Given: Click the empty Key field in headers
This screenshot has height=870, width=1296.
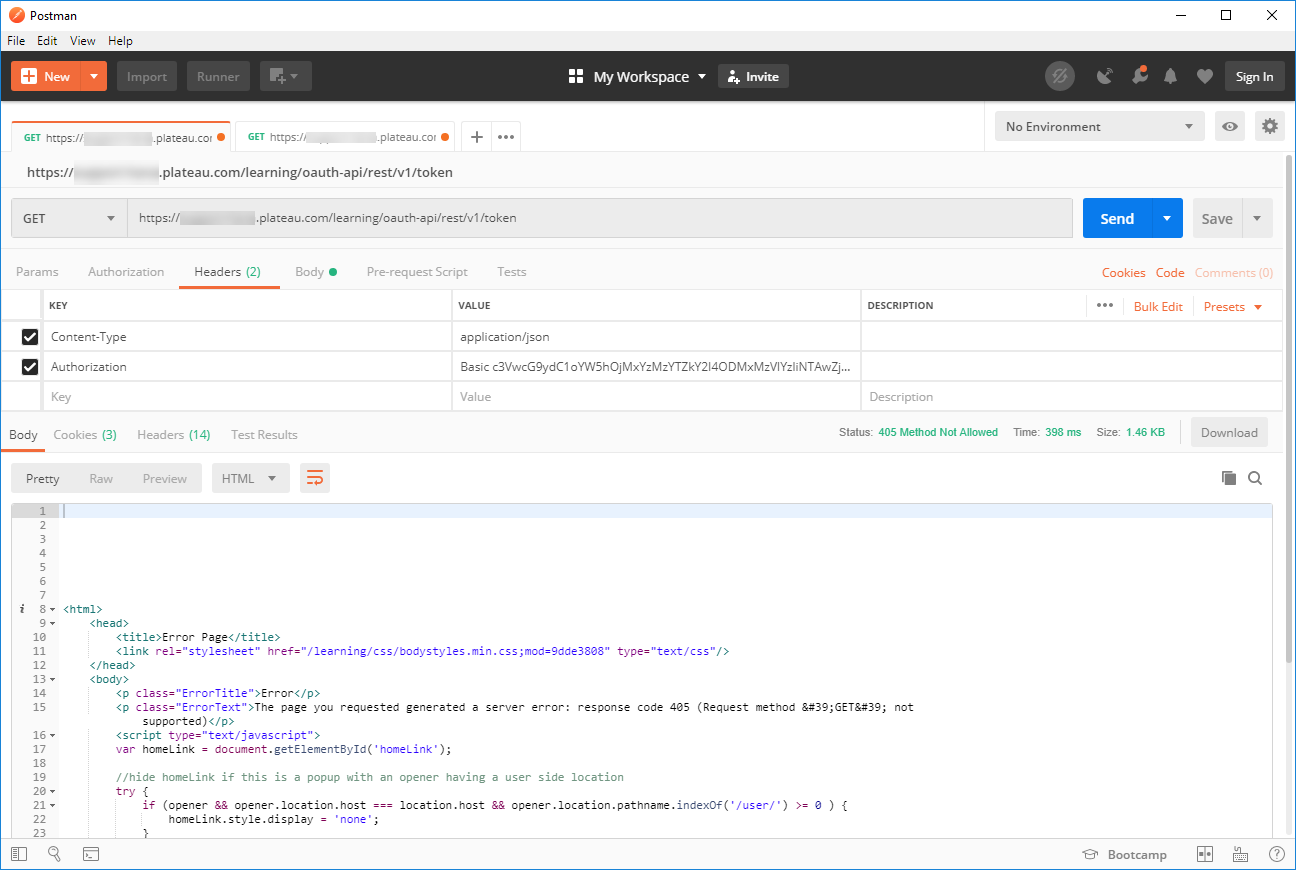Looking at the screenshot, I should click(x=247, y=397).
